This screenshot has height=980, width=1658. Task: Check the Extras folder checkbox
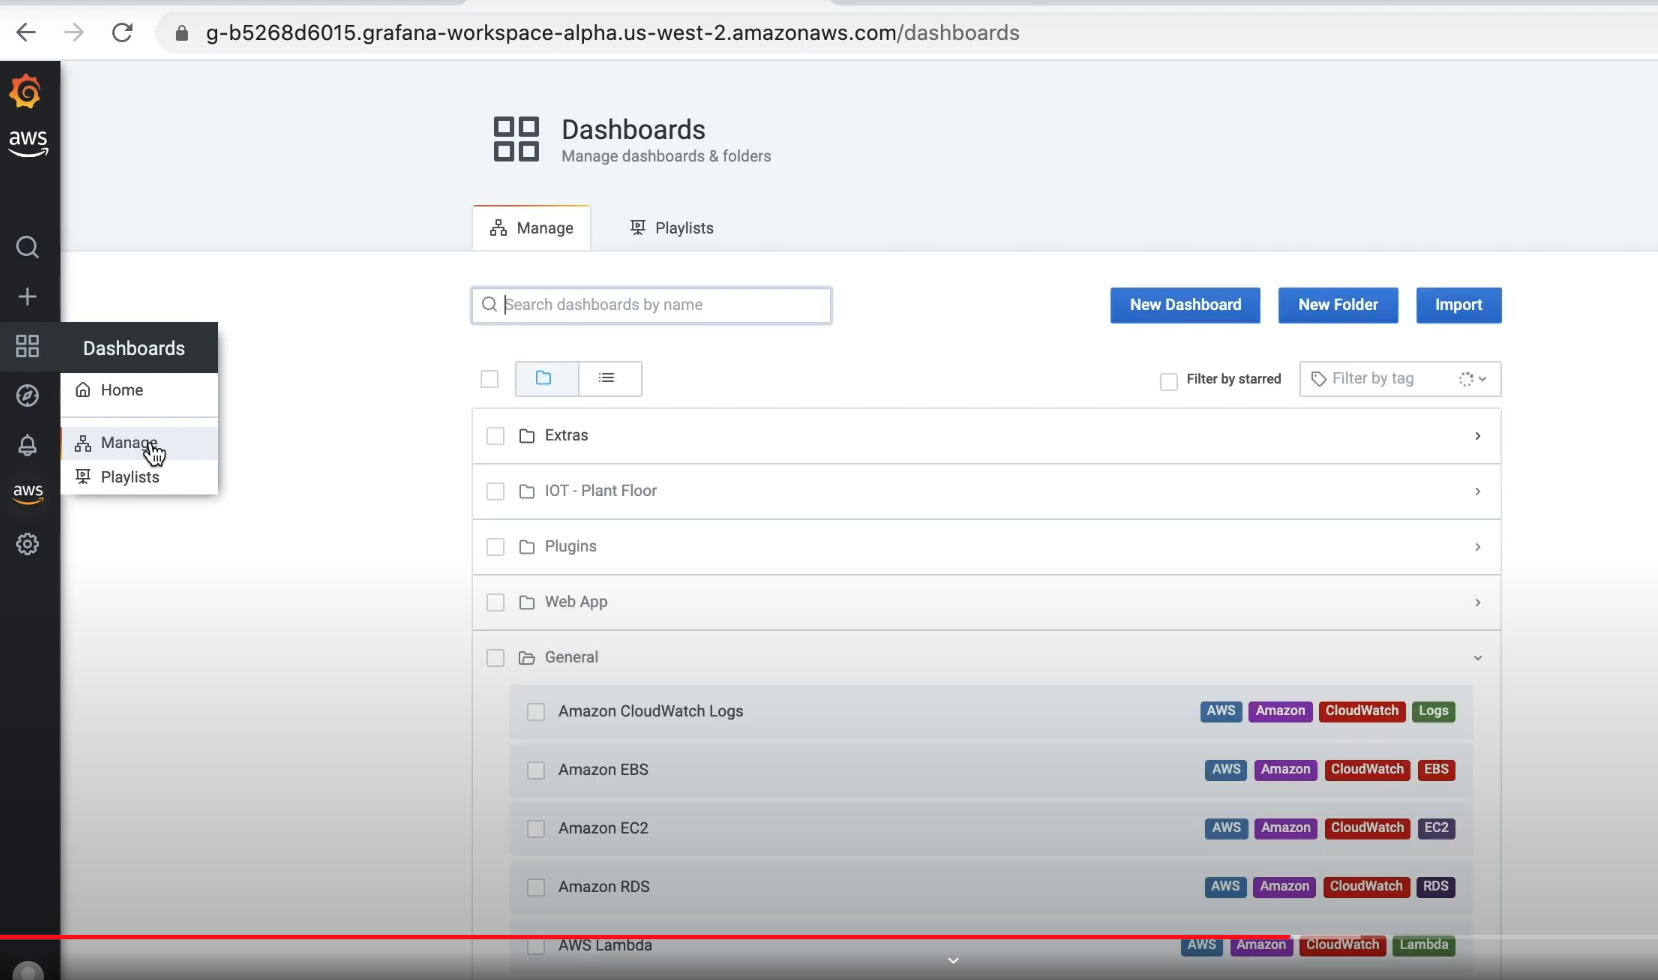click(495, 436)
